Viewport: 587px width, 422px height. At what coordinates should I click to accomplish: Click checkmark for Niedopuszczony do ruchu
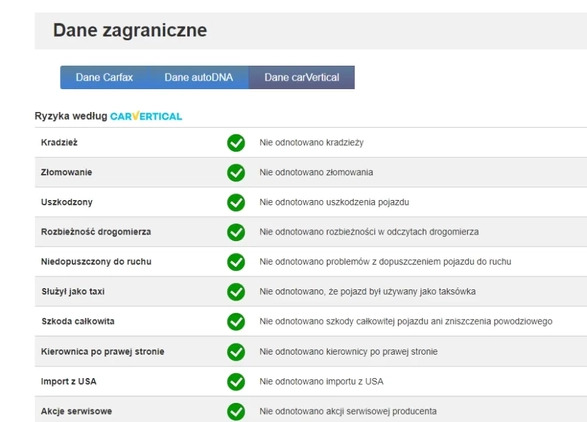[236, 262]
